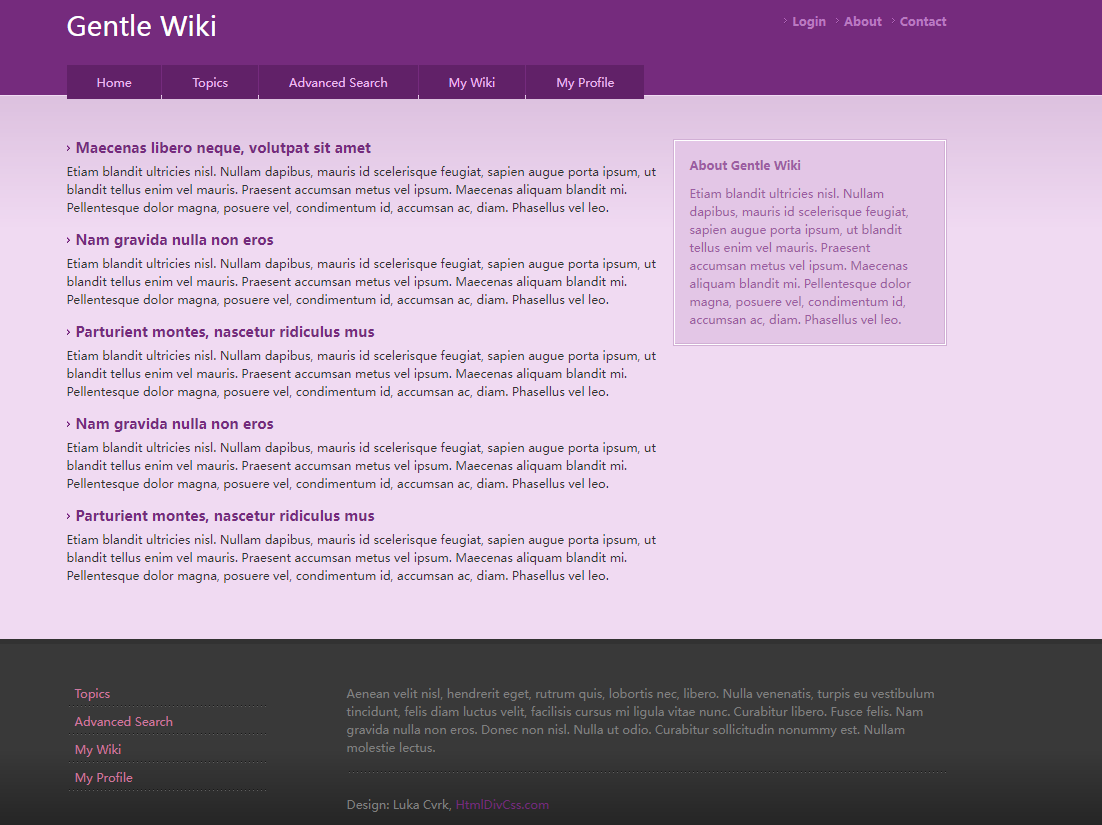Open the article 'Maecenas libero neque, volutpat sit amet'
The height and width of the screenshot is (825, 1102).
click(x=223, y=148)
